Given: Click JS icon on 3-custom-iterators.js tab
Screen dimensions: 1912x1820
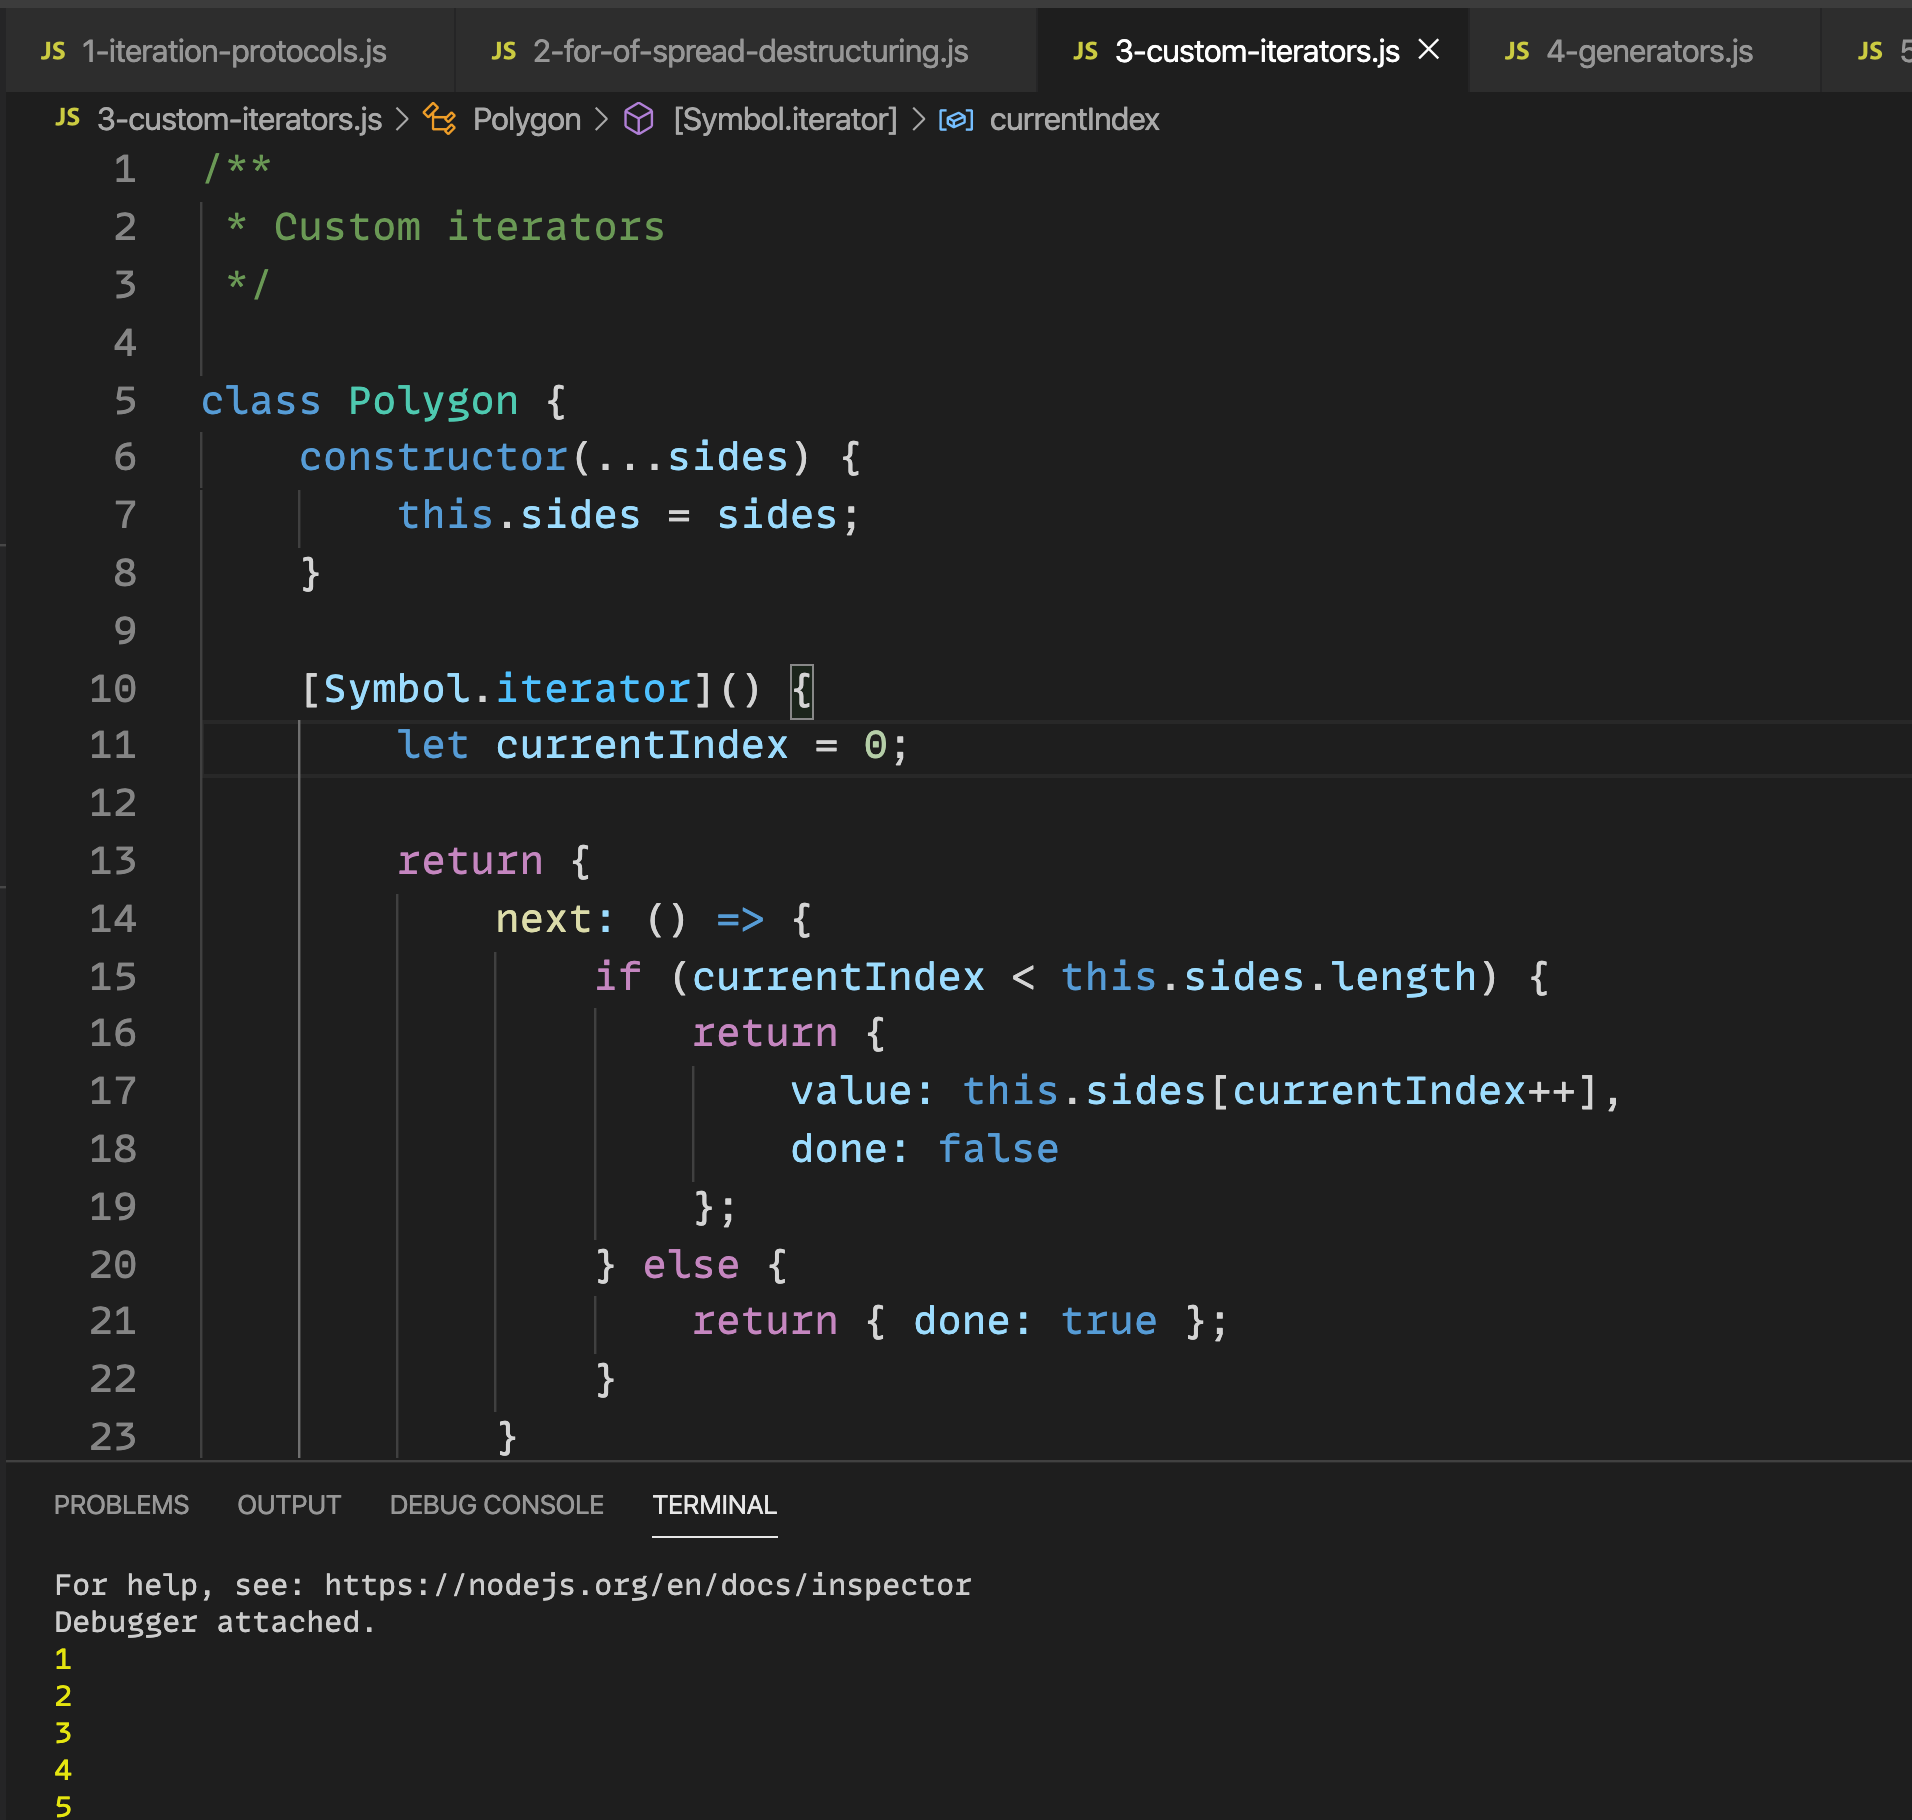Looking at the screenshot, I should 1086,51.
